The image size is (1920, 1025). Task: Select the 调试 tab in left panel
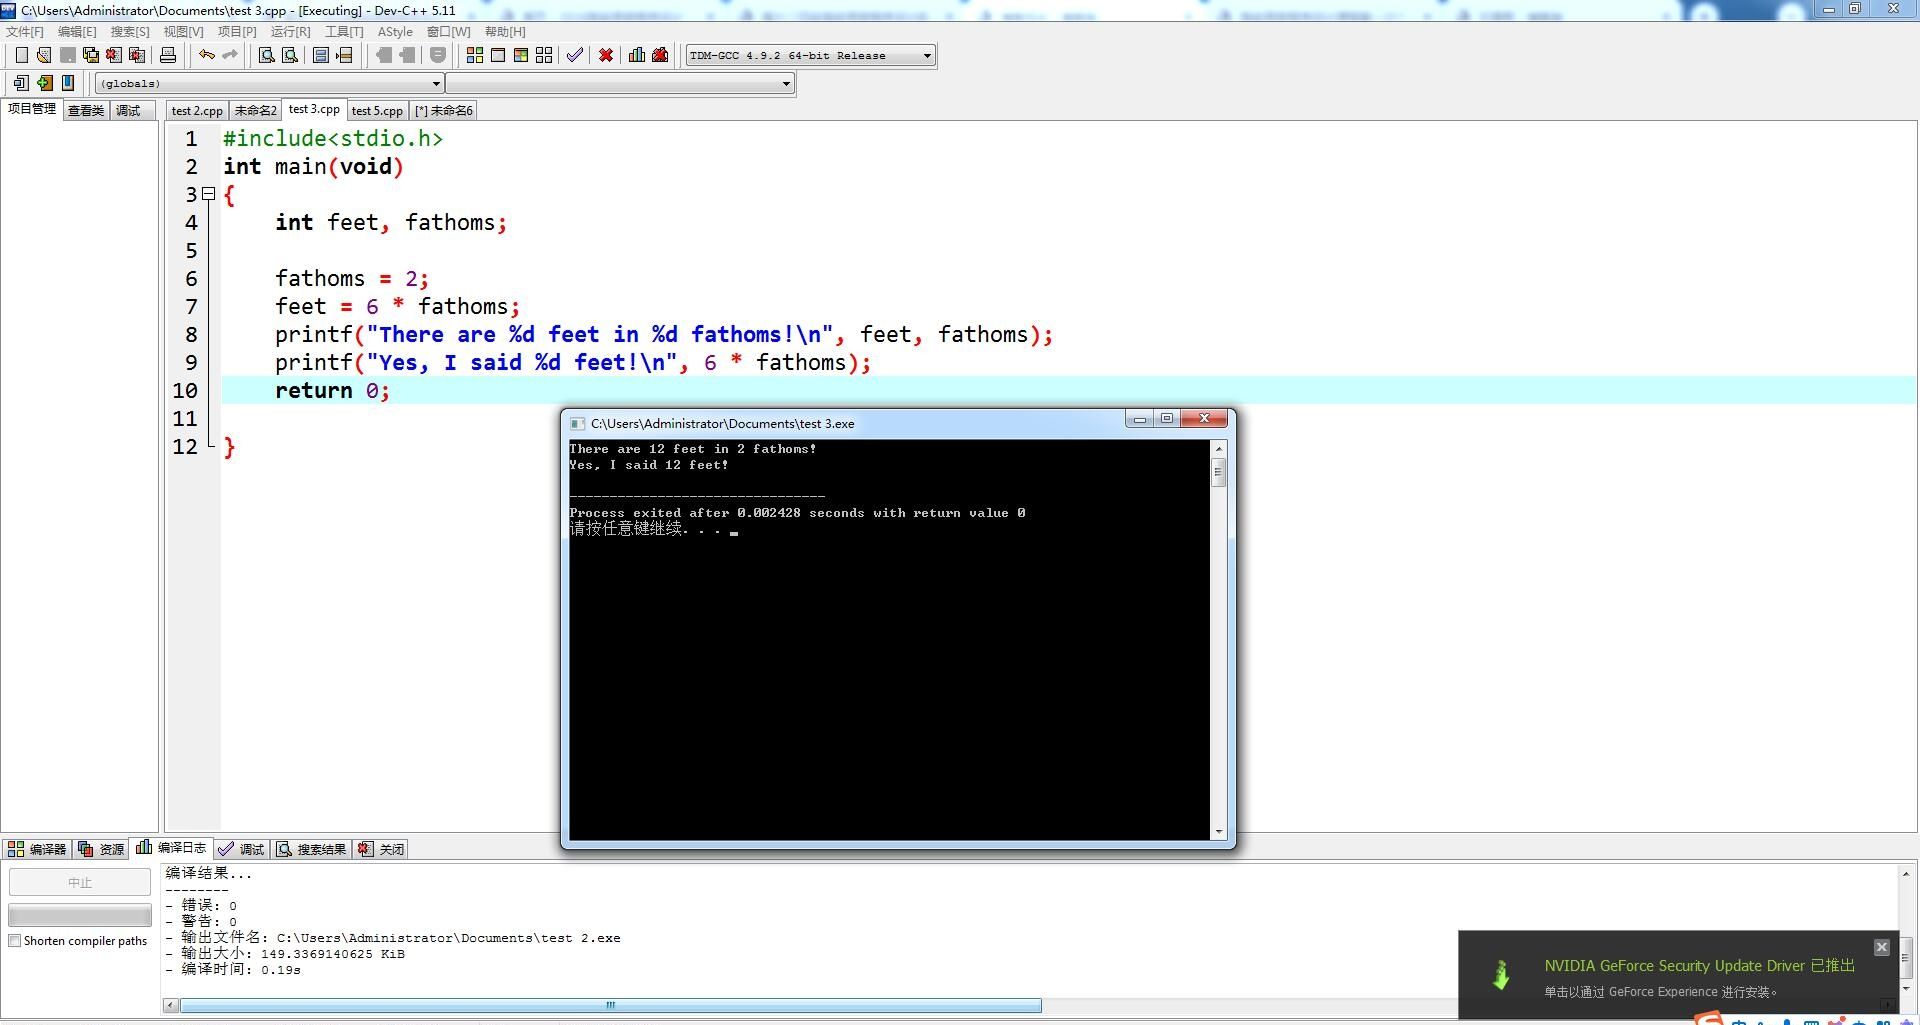pos(128,111)
